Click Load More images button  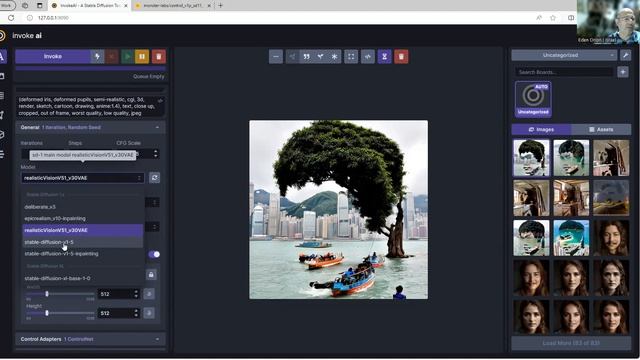(x=571, y=343)
